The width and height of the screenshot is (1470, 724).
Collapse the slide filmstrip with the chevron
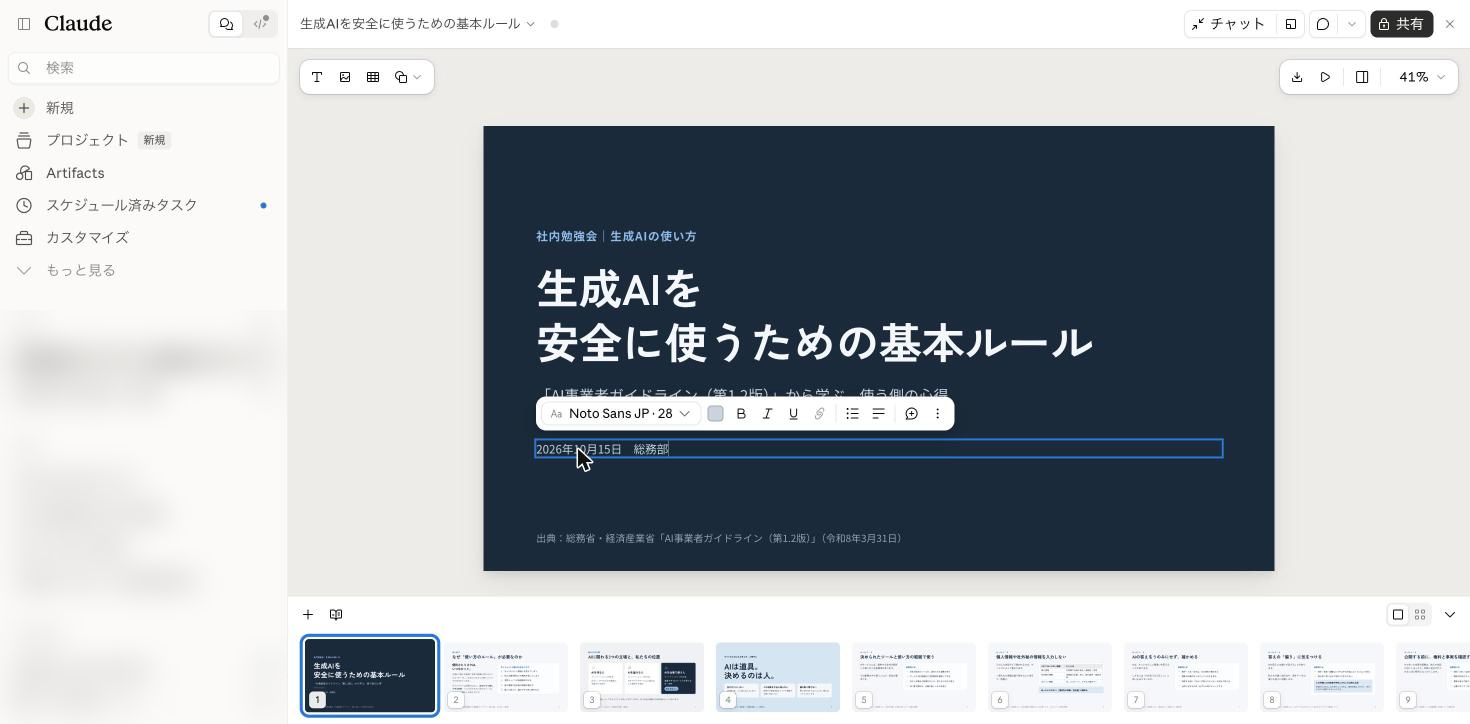(1450, 615)
